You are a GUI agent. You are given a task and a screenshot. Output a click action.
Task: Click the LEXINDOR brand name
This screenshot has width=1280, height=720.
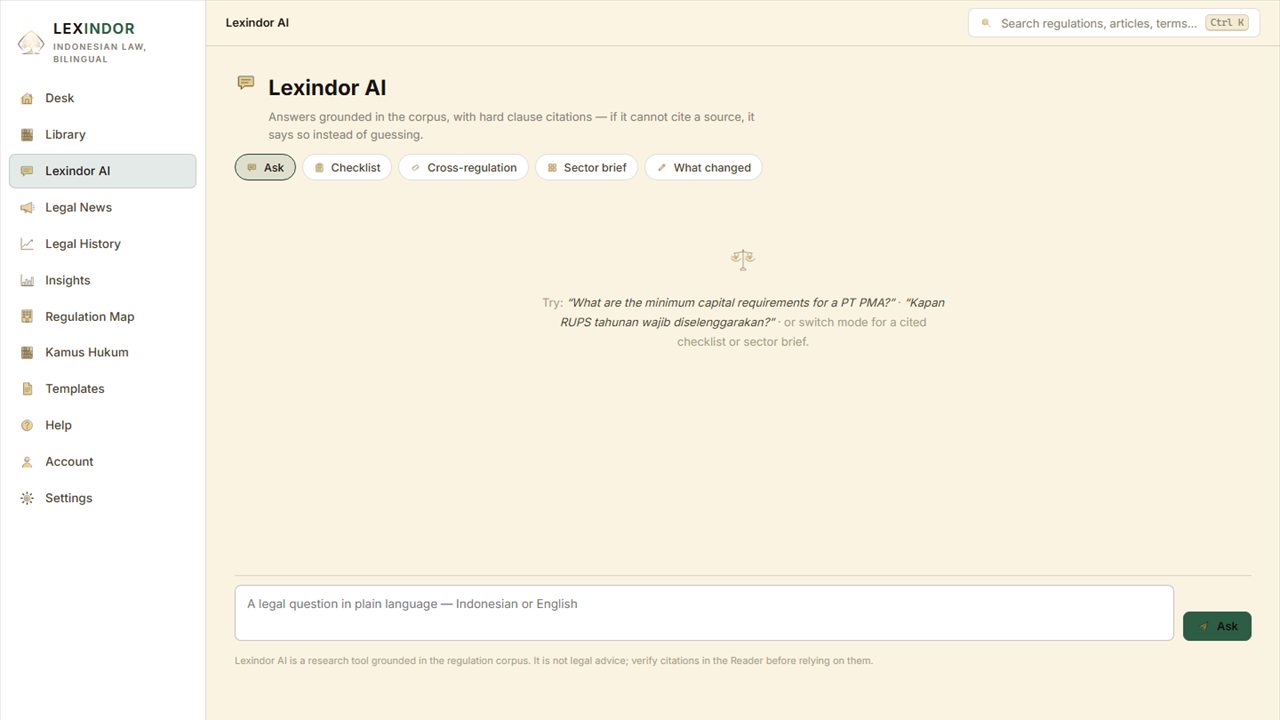(94, 29)
